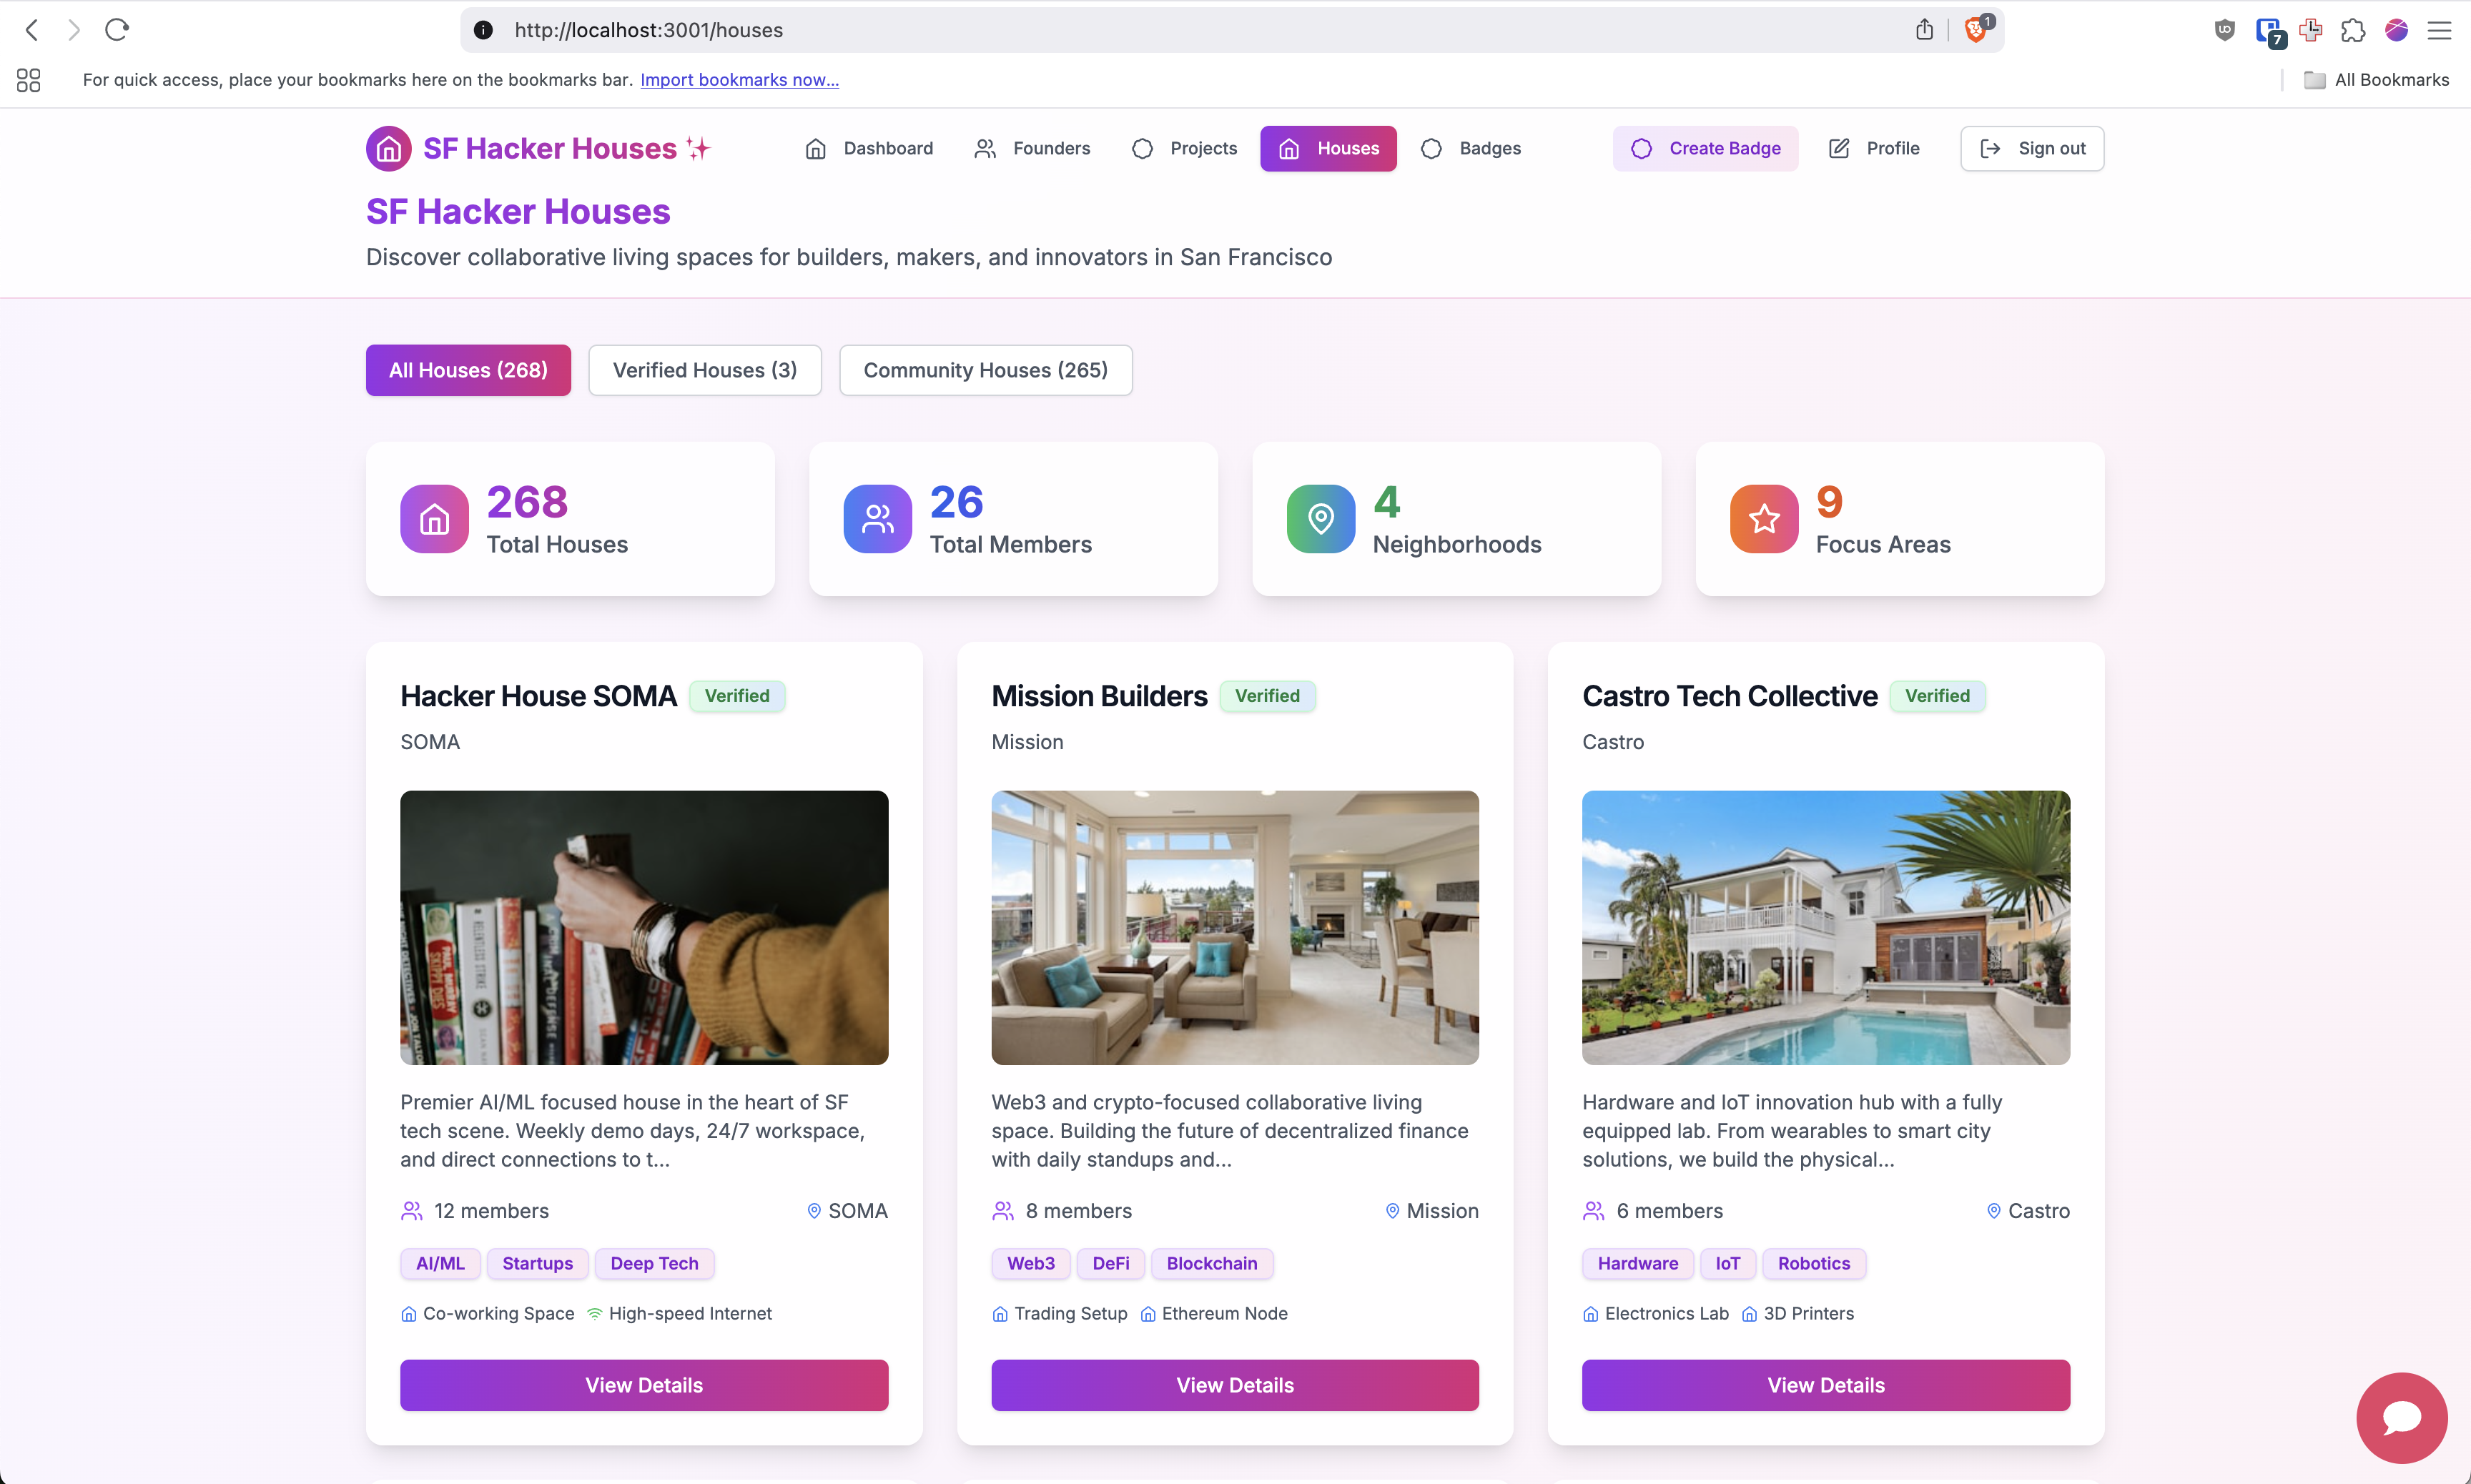Click the Castro Tech Collective house photo
Screen dimensions: 2471x1484
(x=1825, y=927)
